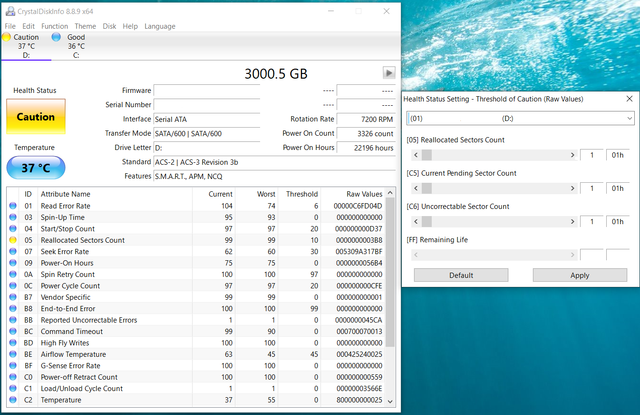Click Uncorrectable Sector Count slider thumb

(427, 222)
